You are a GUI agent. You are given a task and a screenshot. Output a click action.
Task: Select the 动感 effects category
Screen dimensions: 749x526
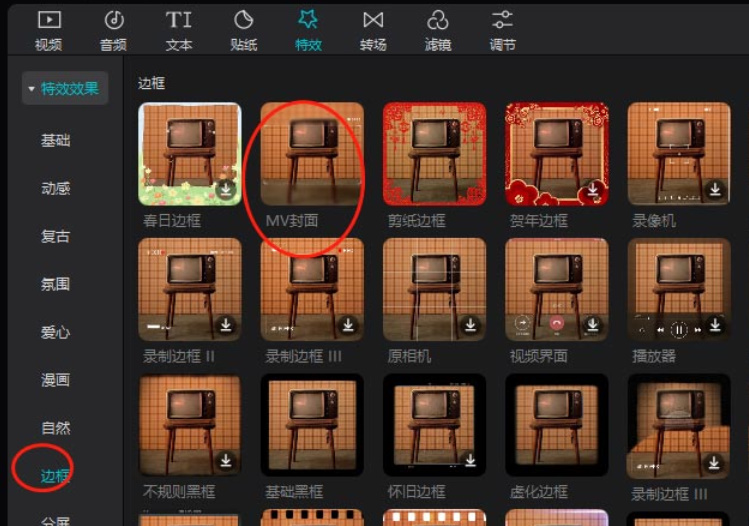pos(55,188)
